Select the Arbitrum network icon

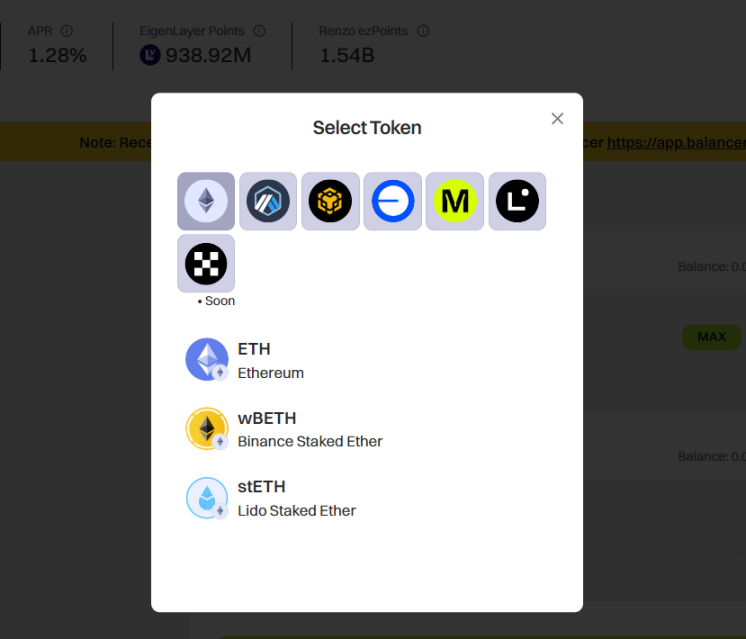tap(268, 201)
